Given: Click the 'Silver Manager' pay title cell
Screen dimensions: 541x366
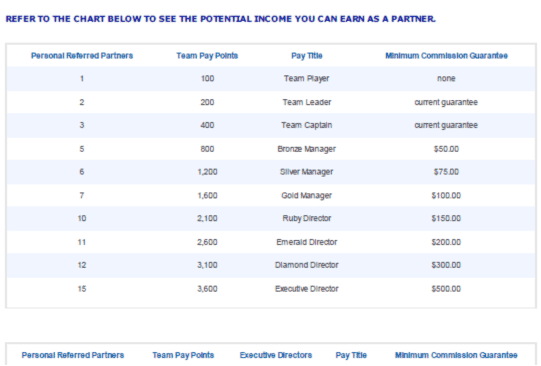Looking at the screenshot, I should pos(306,172).
